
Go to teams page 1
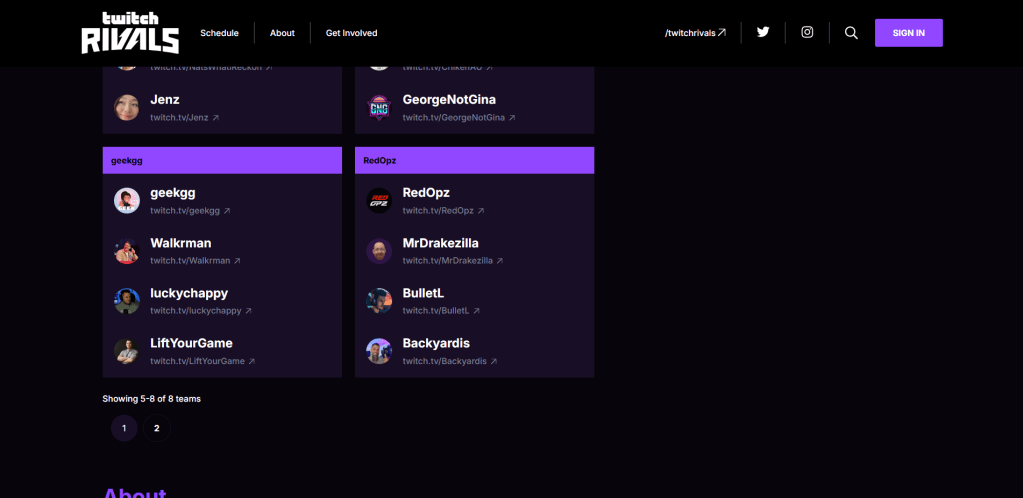tap(124, 428)
